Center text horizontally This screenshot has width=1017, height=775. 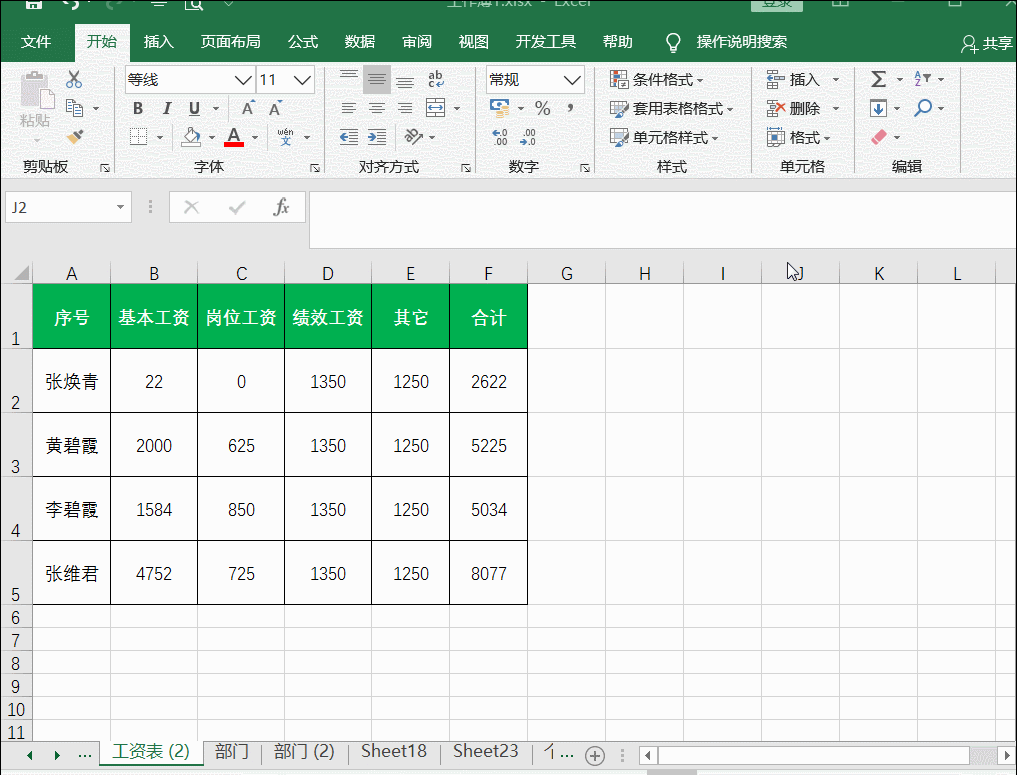pyautogui.click(x=377, y=108)
